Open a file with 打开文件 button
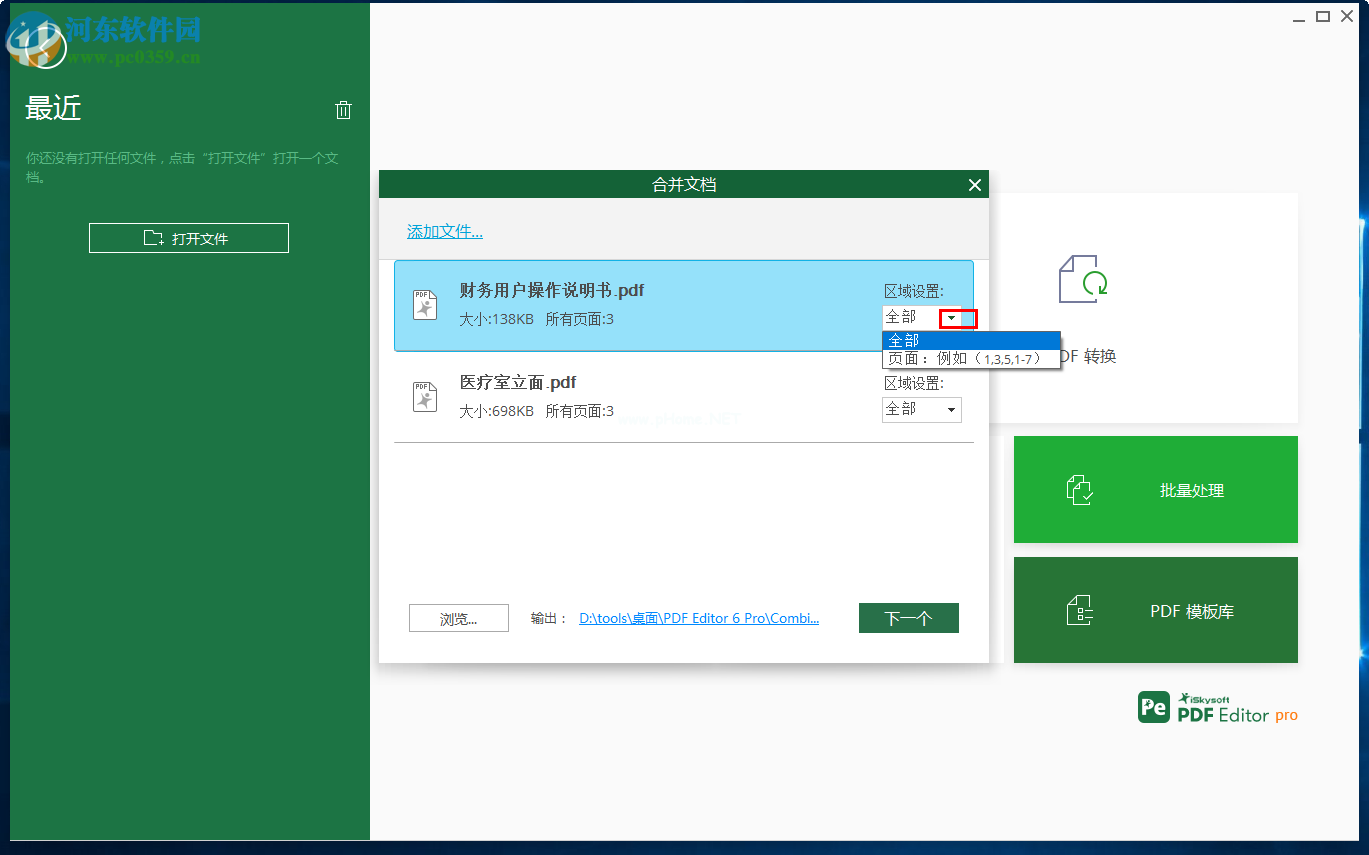The height and width of the screenshot is (855, 1369). coord(189,238)
